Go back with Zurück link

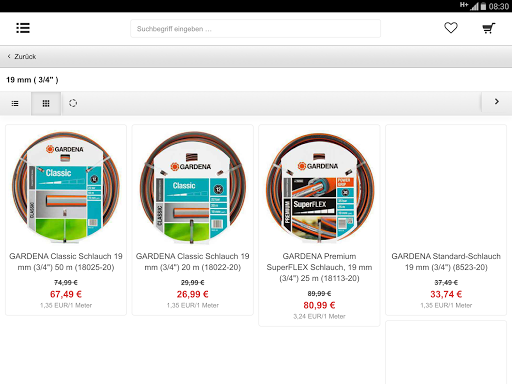(x=25, y=57)
